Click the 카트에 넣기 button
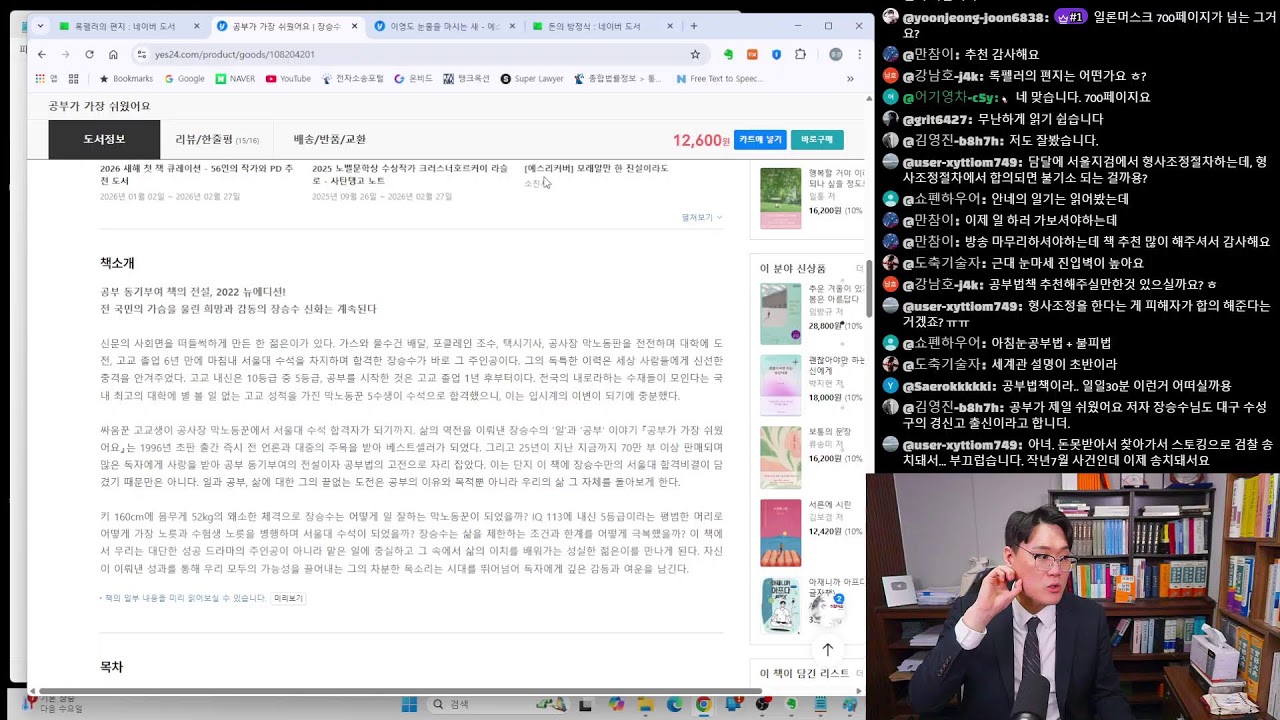1280x720 pixels. point(760,140)
